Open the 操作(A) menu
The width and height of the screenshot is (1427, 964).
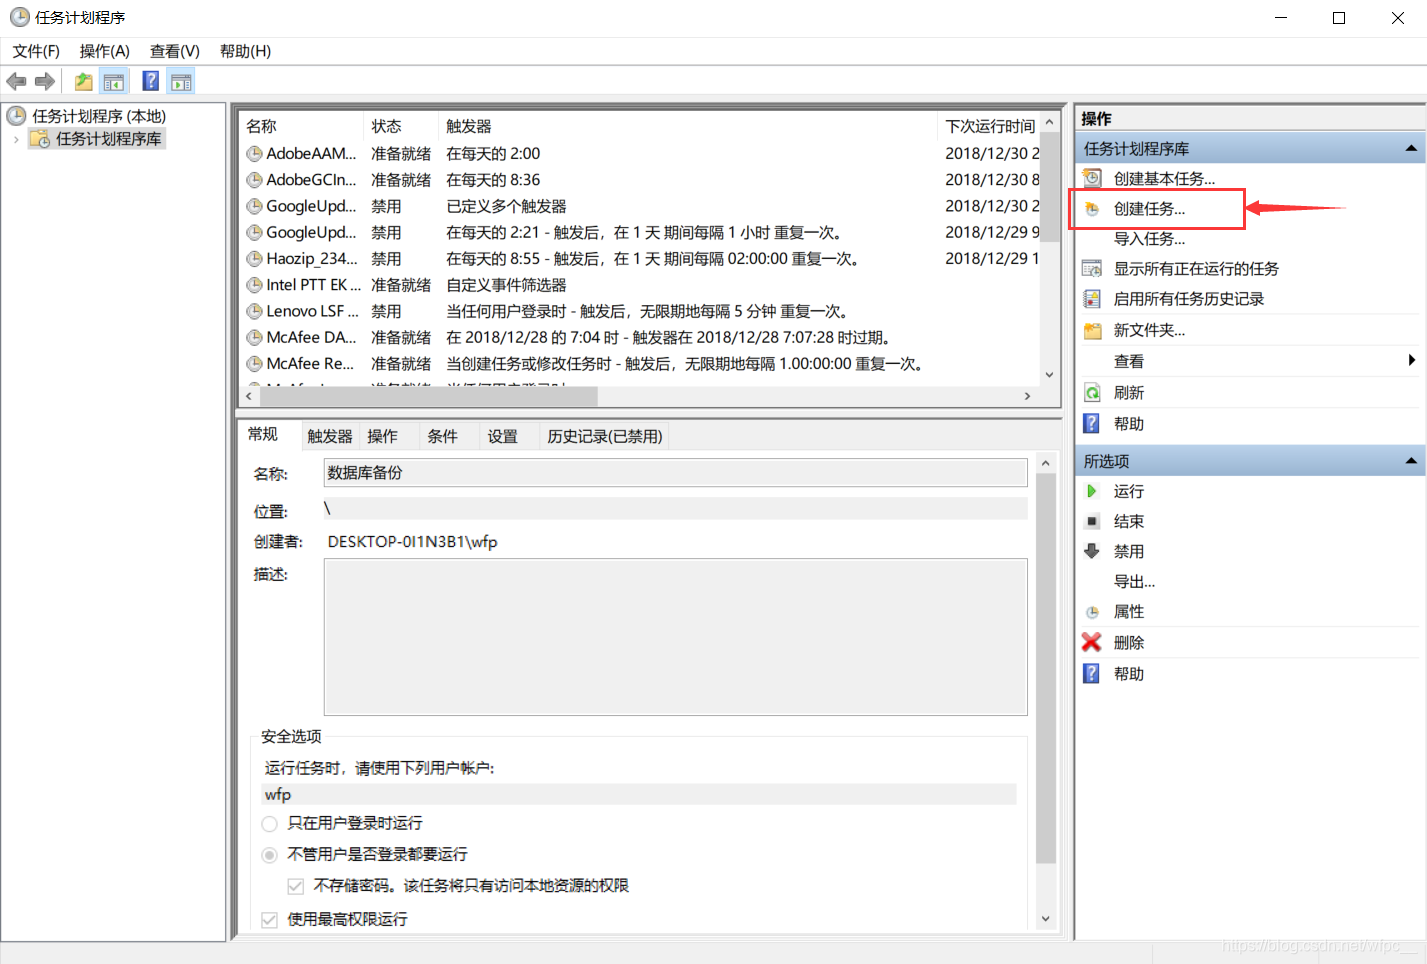click(105, 52)
